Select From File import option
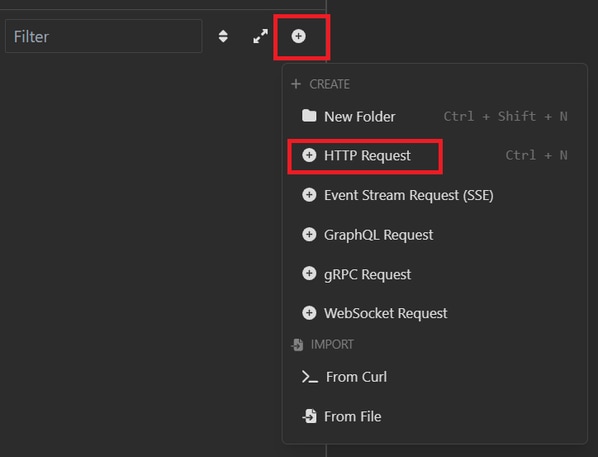598x457 pixels. pos(435,416)
